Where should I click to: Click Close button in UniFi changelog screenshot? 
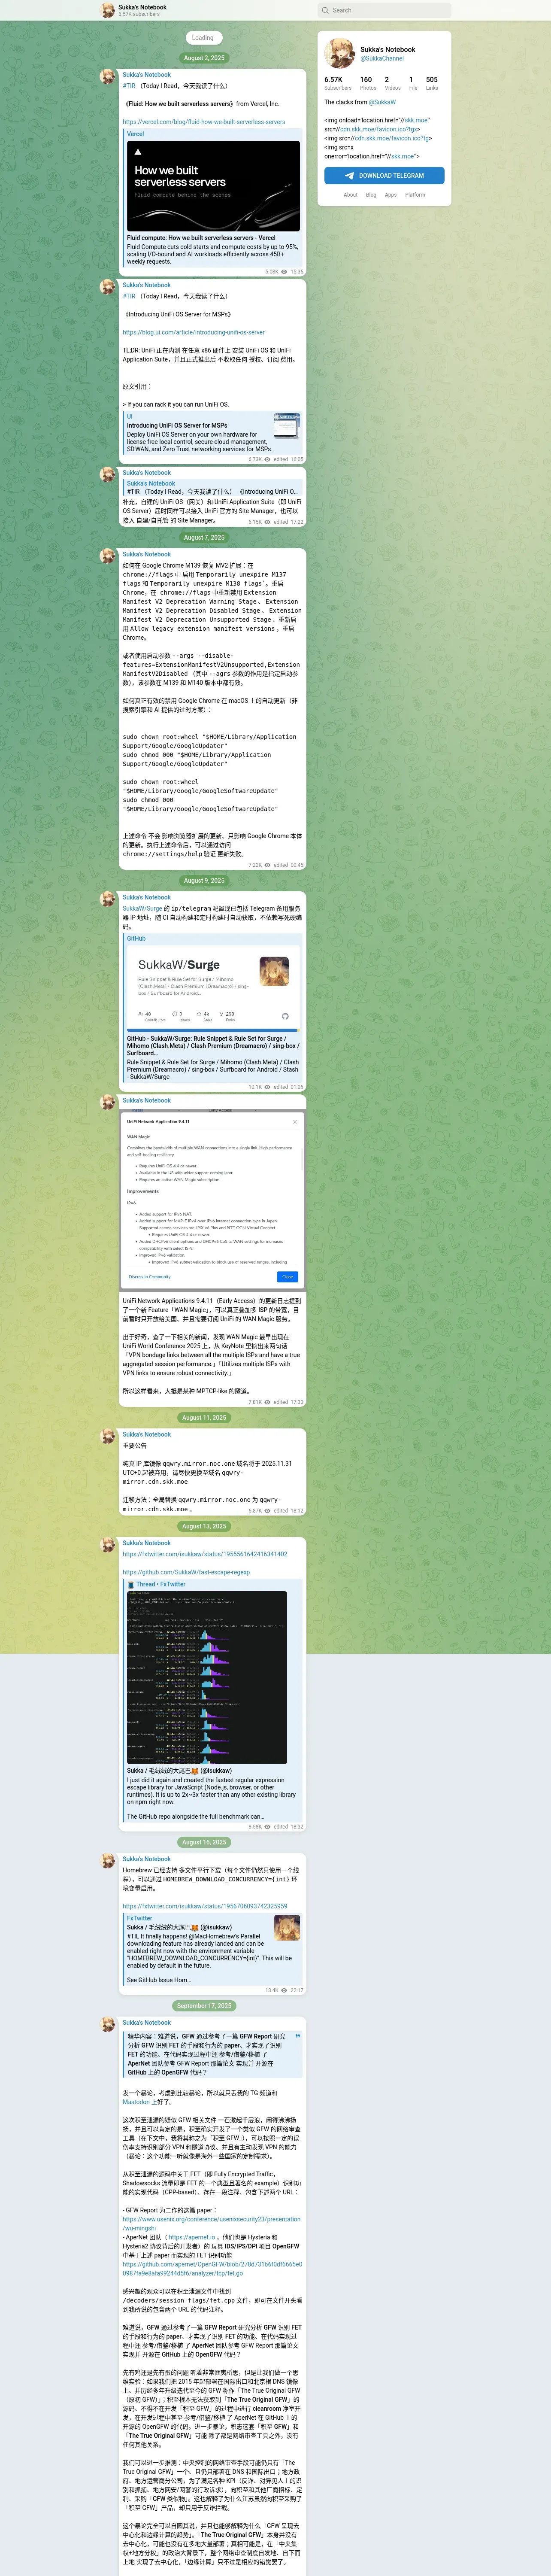tap(287, 1276)
